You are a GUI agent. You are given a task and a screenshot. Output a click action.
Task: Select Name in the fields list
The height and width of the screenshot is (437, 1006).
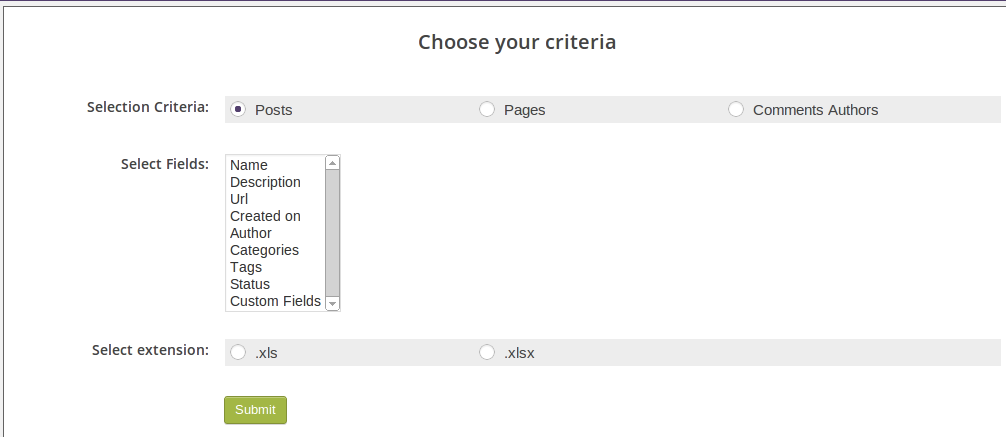pos(249,165)
